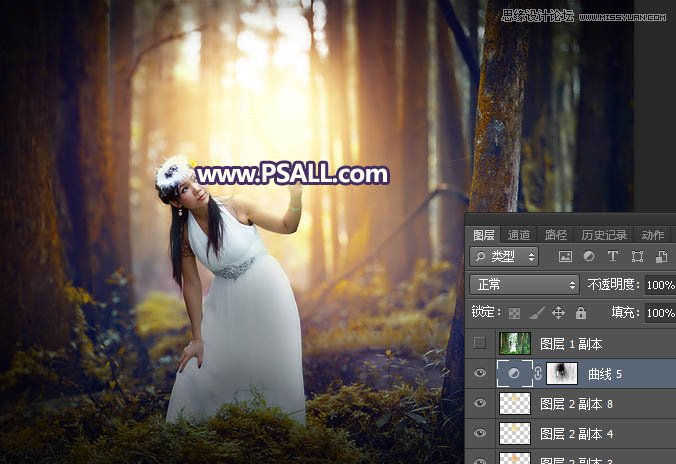Hide the 曲线 5 layer
Viewport: 676px width, 464px height.
click(x=479, y=373)
